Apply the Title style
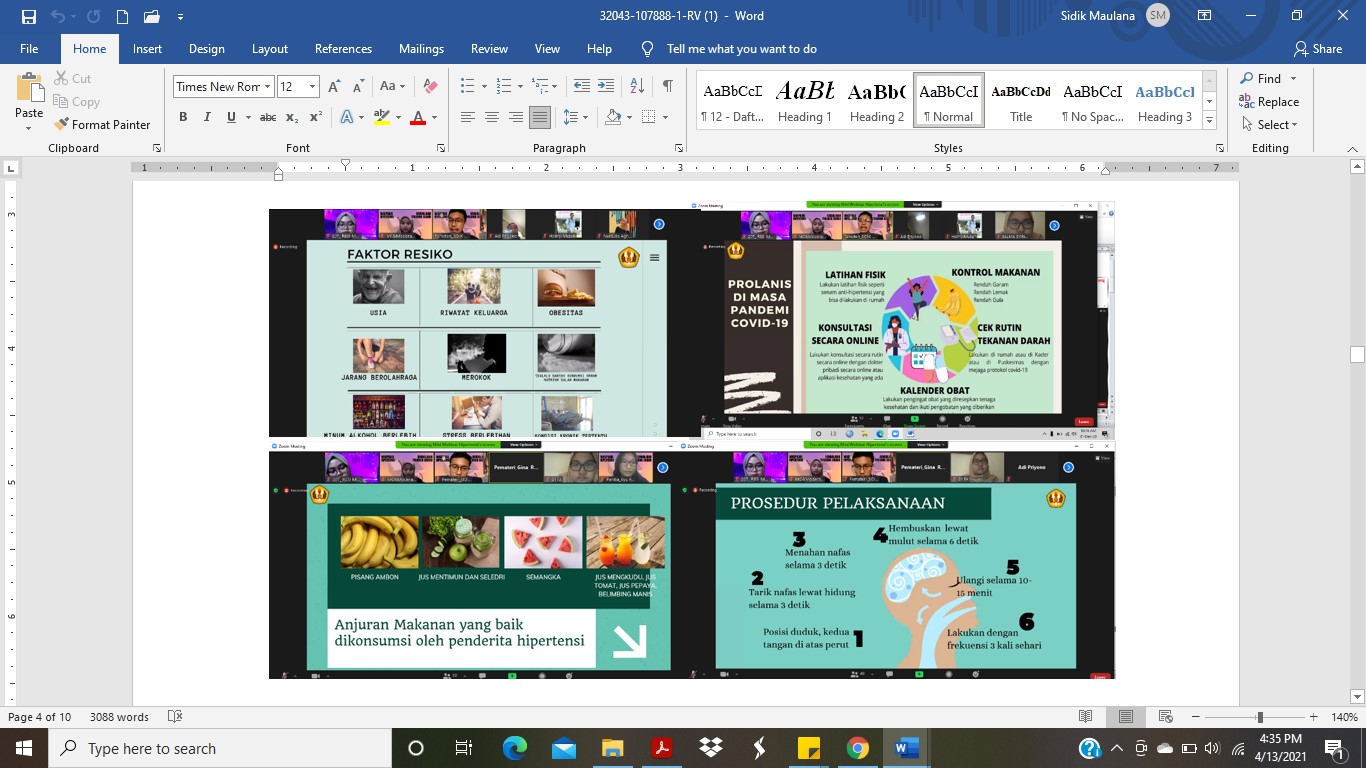1366x768 pixels. tap(1021, 101)
